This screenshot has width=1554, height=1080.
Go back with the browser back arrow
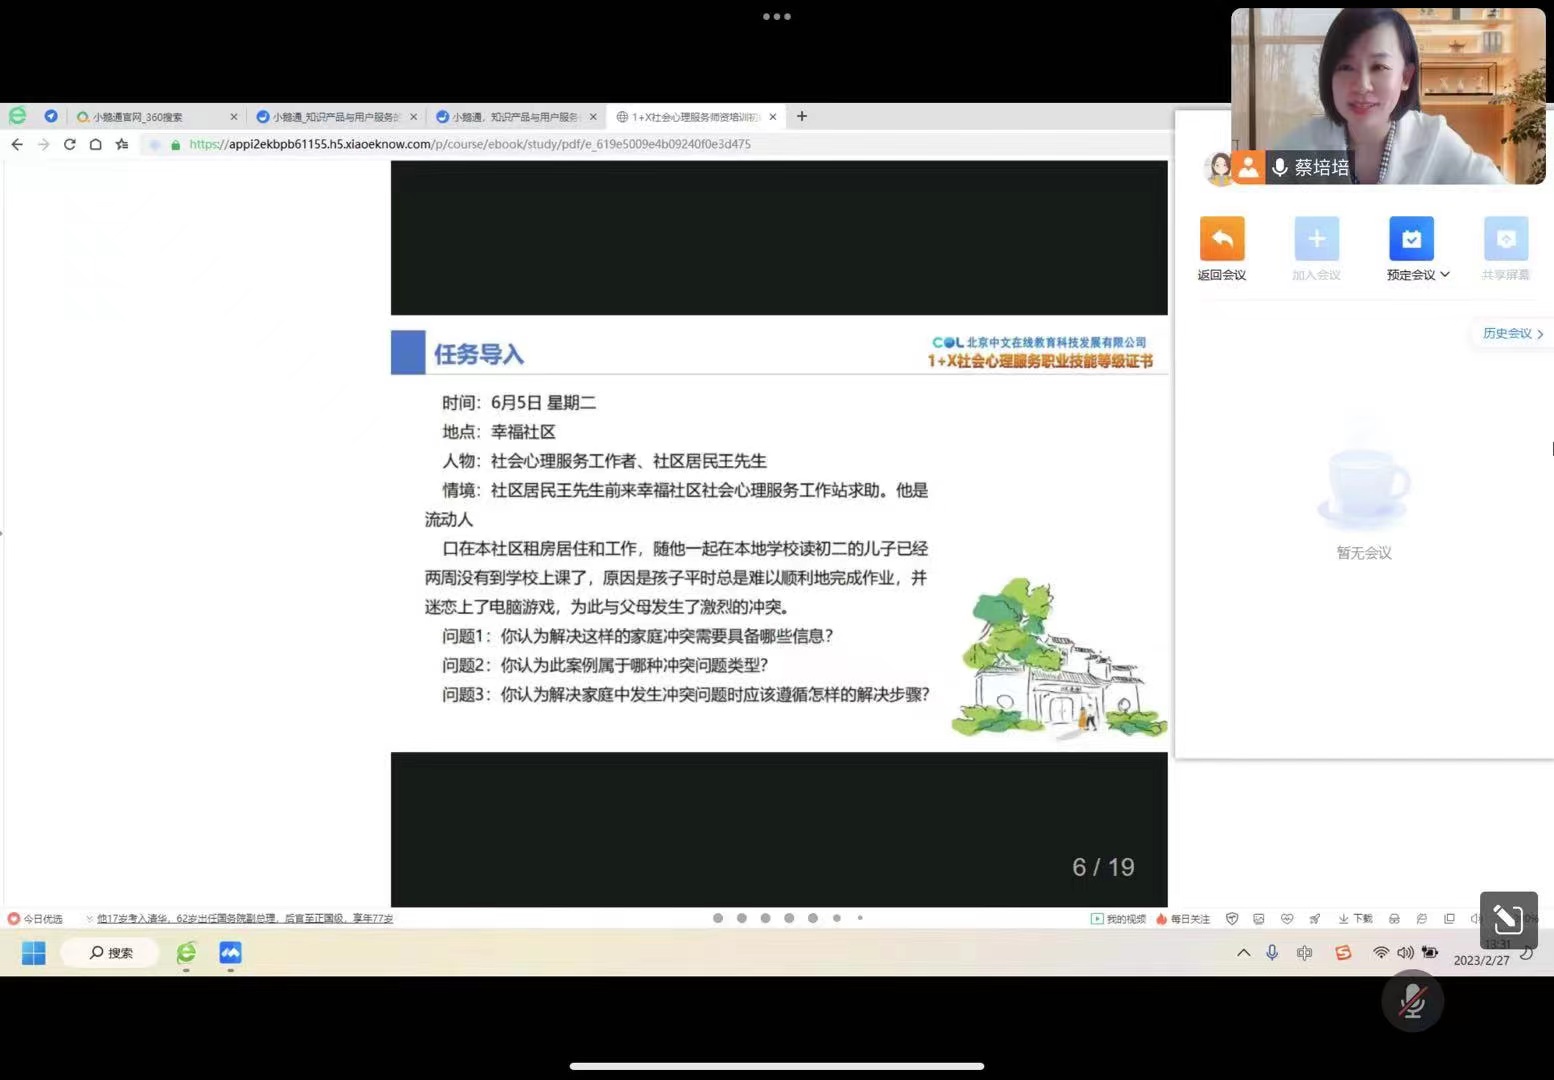[x=17, y=144]
